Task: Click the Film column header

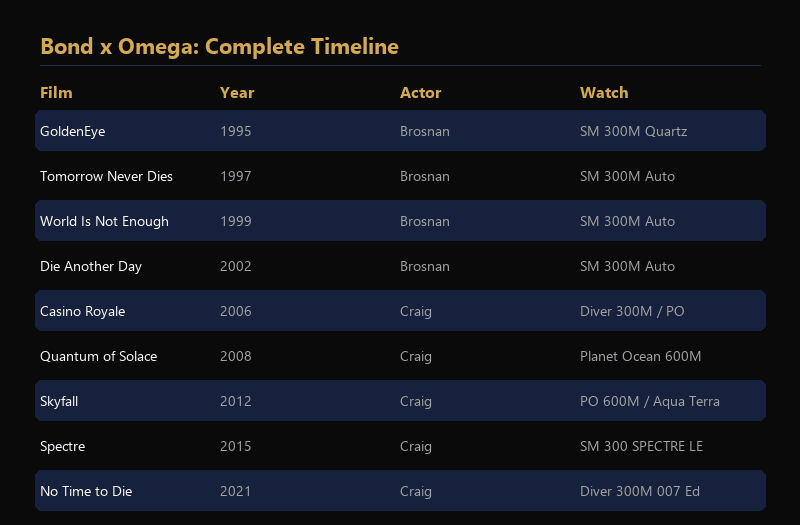Action: click(x=56, y=93)
